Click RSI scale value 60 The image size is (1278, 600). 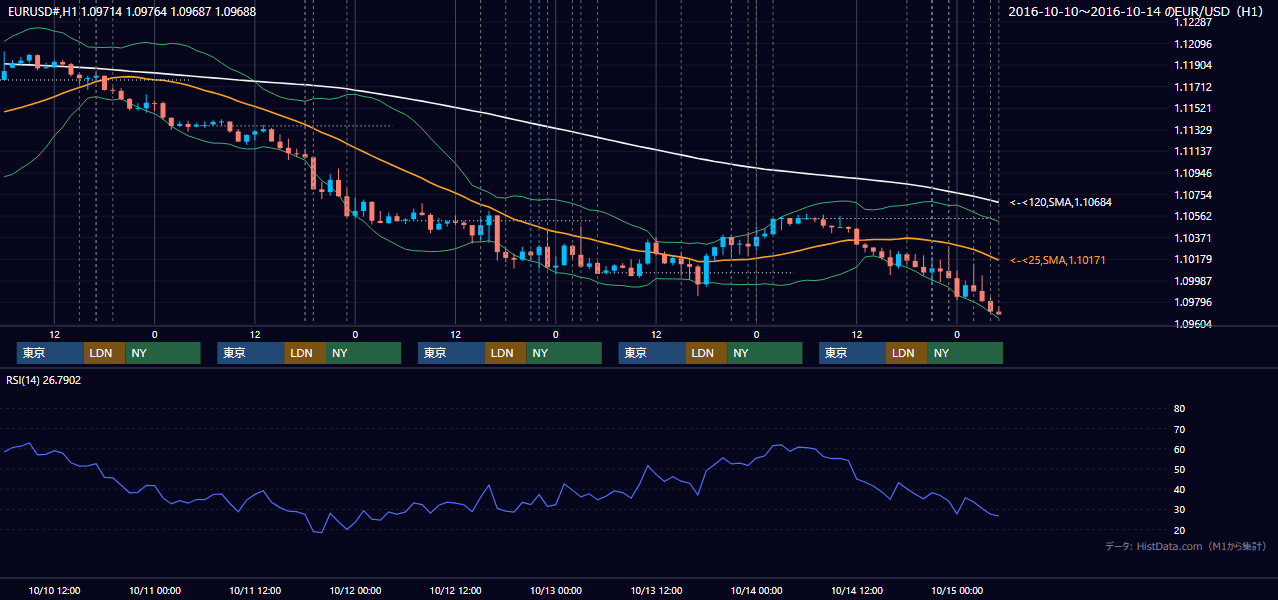pos(1179,449)
